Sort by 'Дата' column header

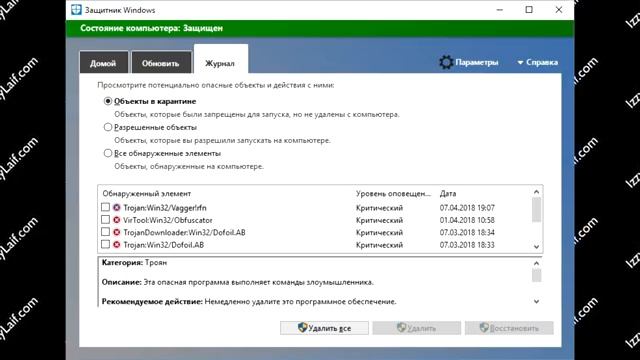(448, 194)
